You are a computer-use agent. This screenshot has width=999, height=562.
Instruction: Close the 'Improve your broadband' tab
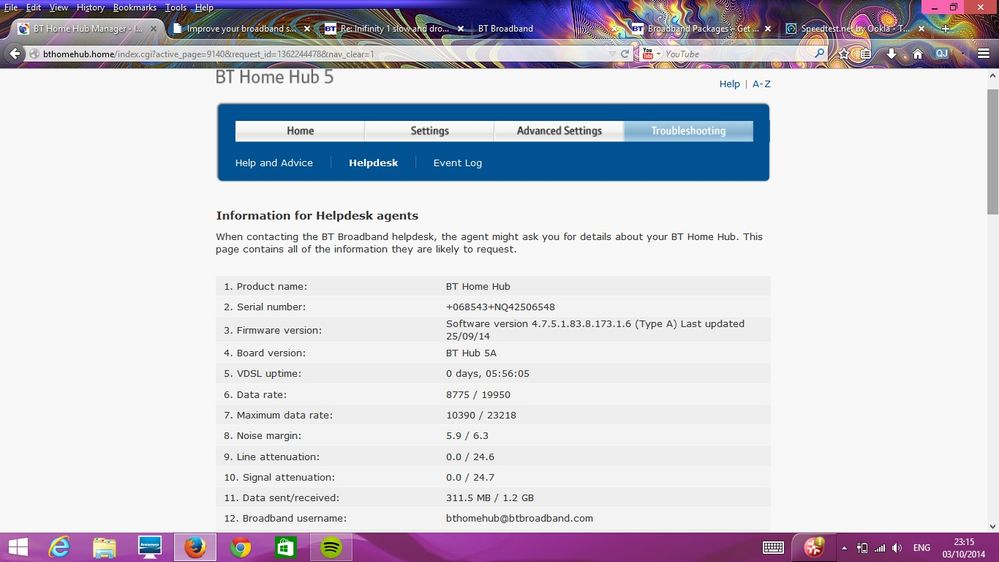pyautogui.click(x=307, y=29)
